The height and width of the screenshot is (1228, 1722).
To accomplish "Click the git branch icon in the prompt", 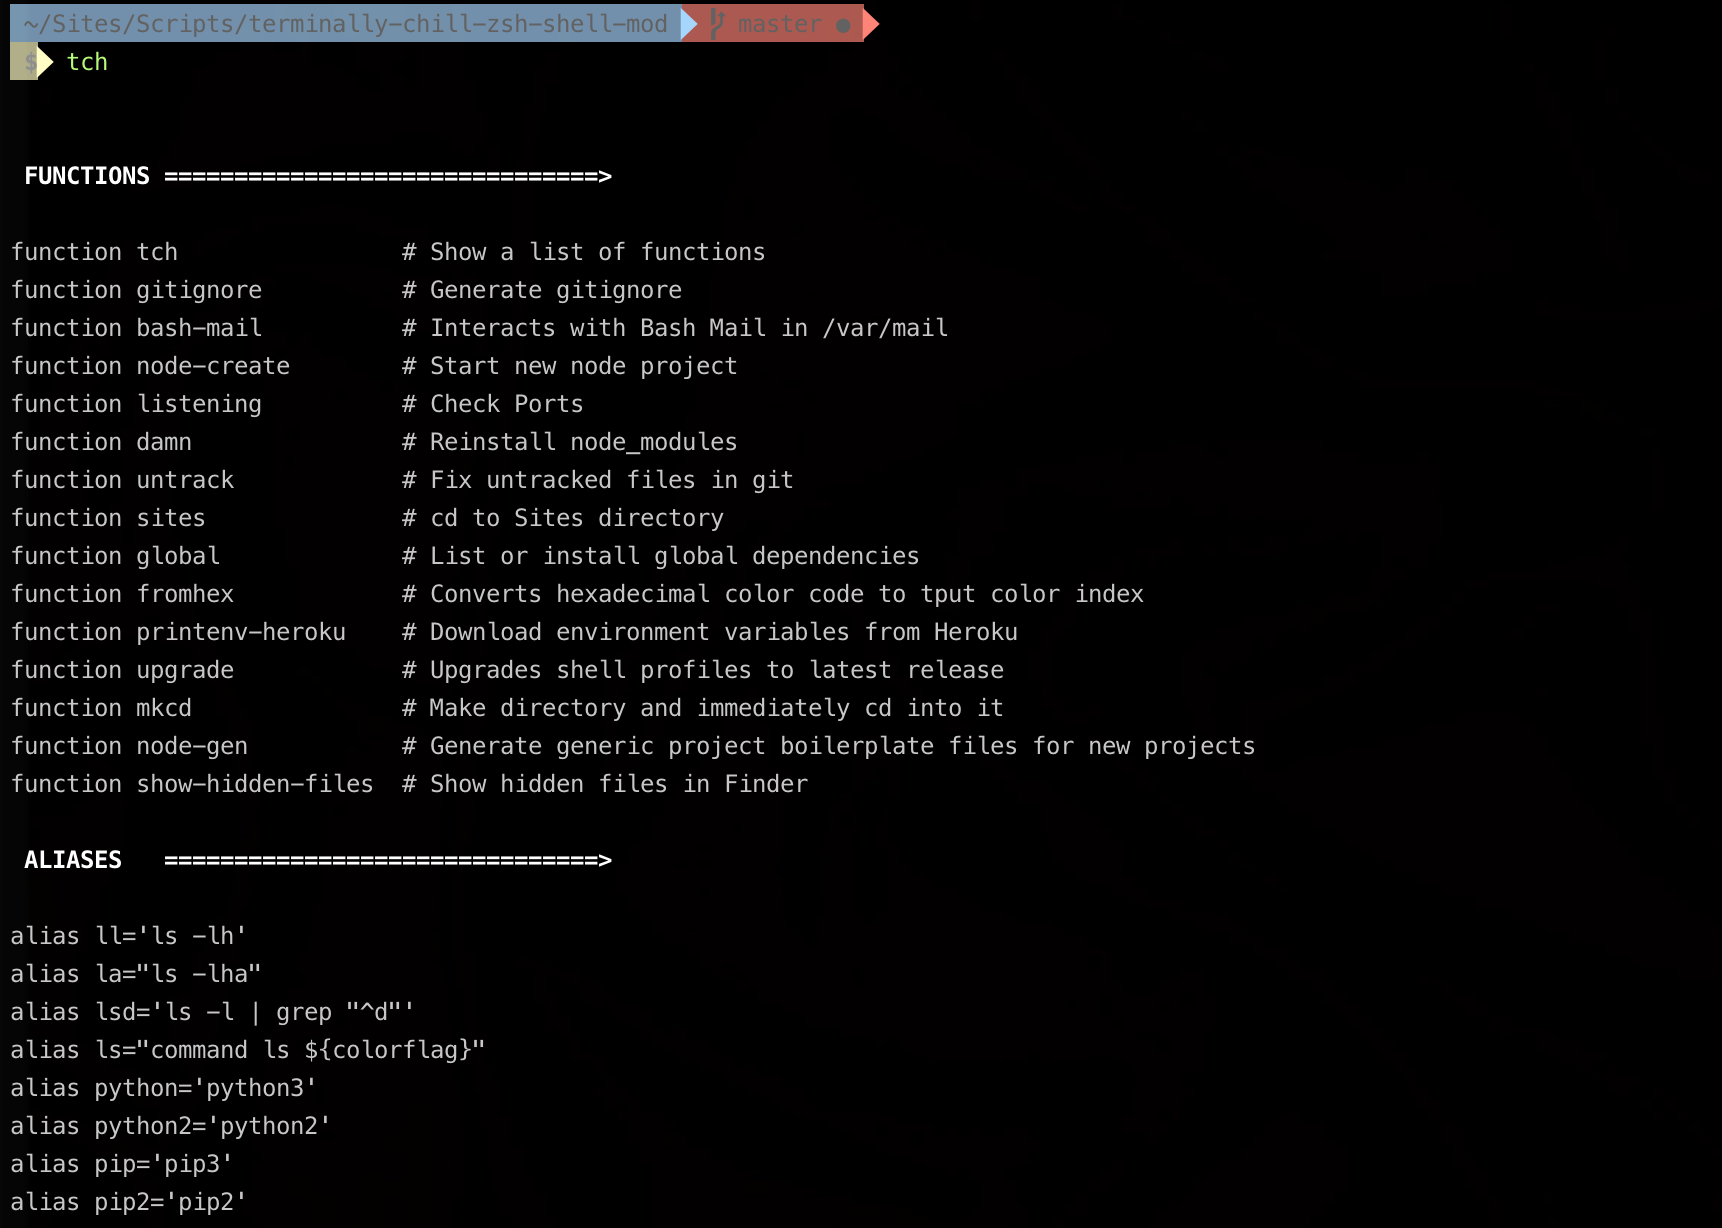I will point(716,23).
